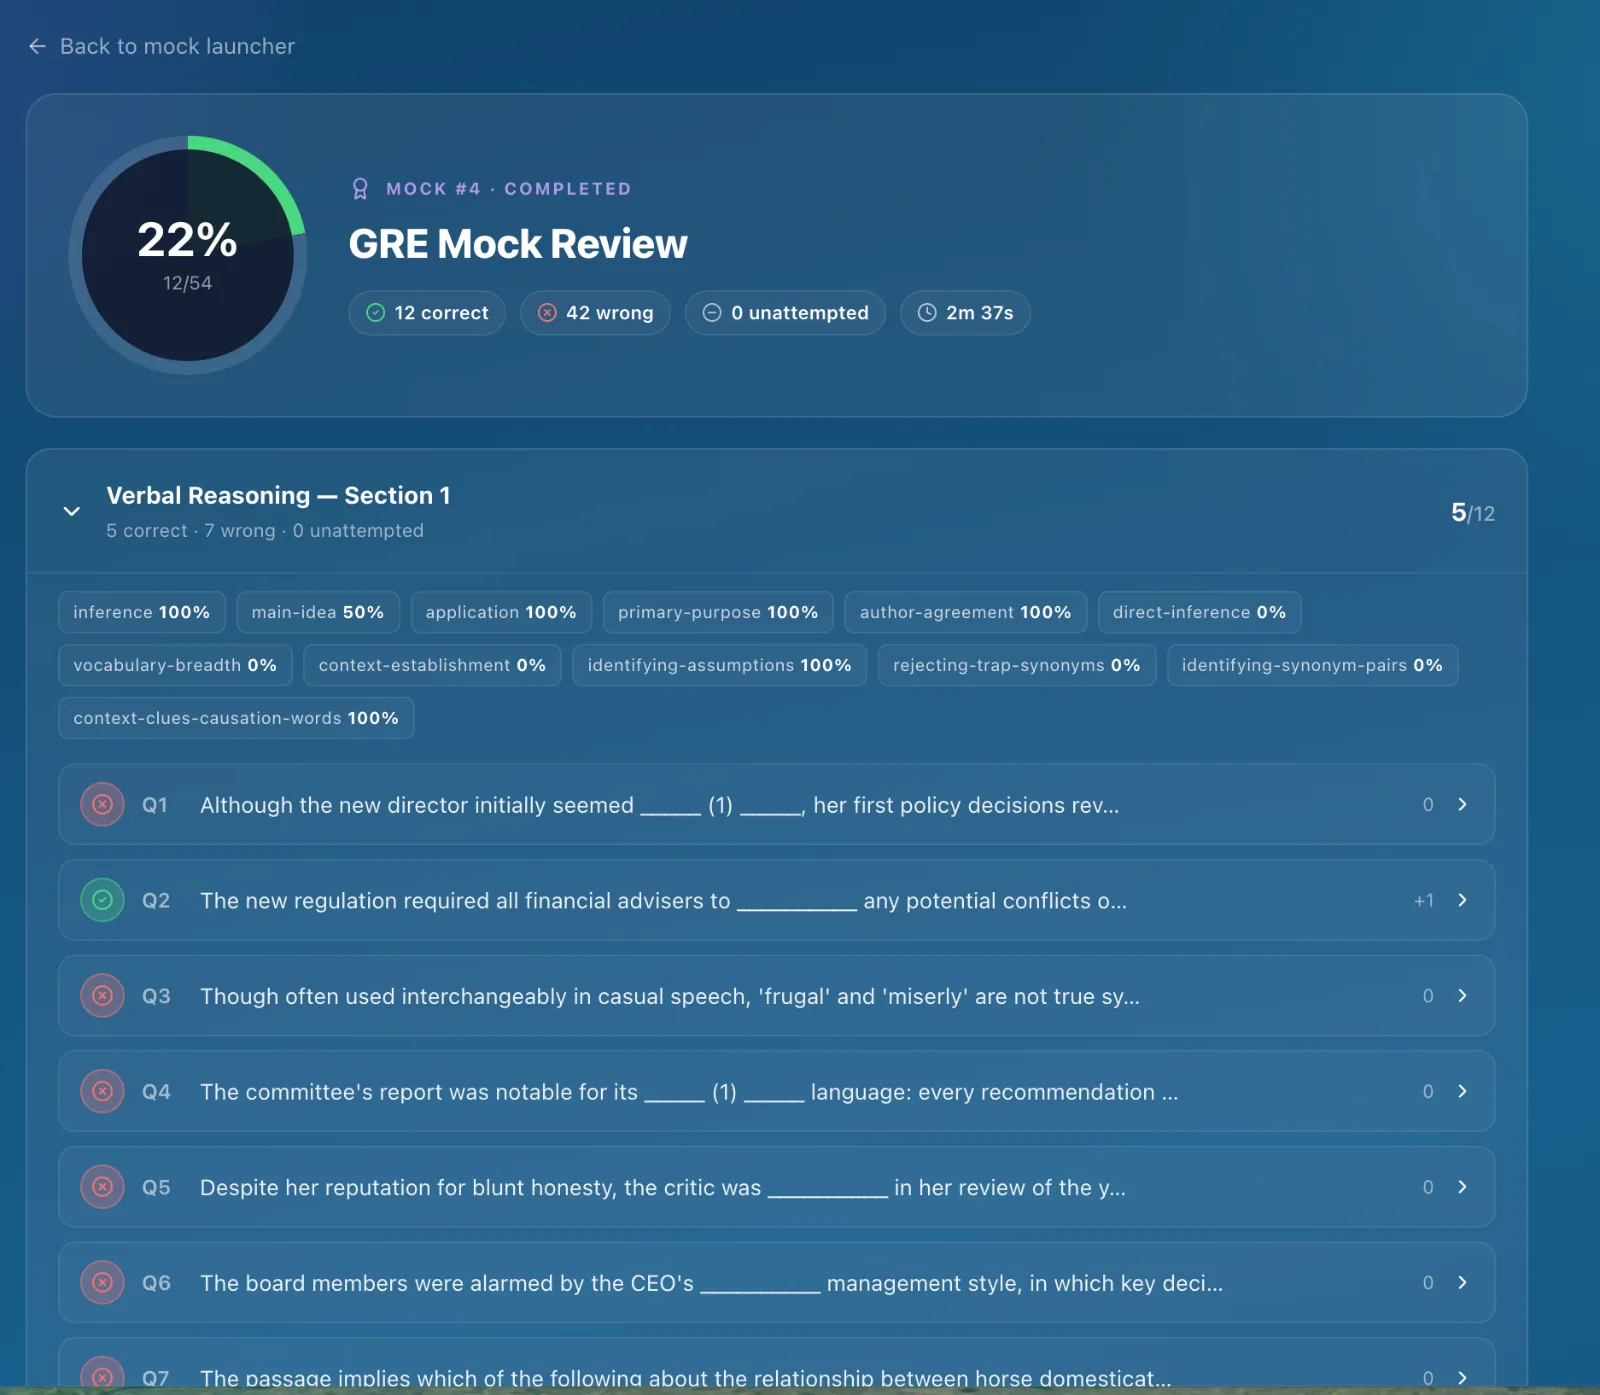Click the green check icon in 12 correct
Screen dimensions: 1600x1395
(376, 313)
